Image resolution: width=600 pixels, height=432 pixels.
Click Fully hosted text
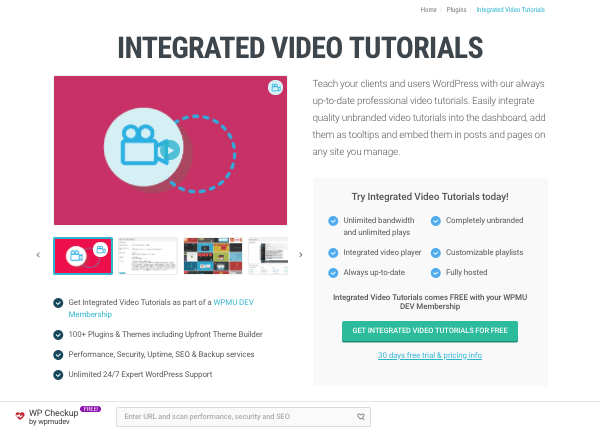pos(466,272)
